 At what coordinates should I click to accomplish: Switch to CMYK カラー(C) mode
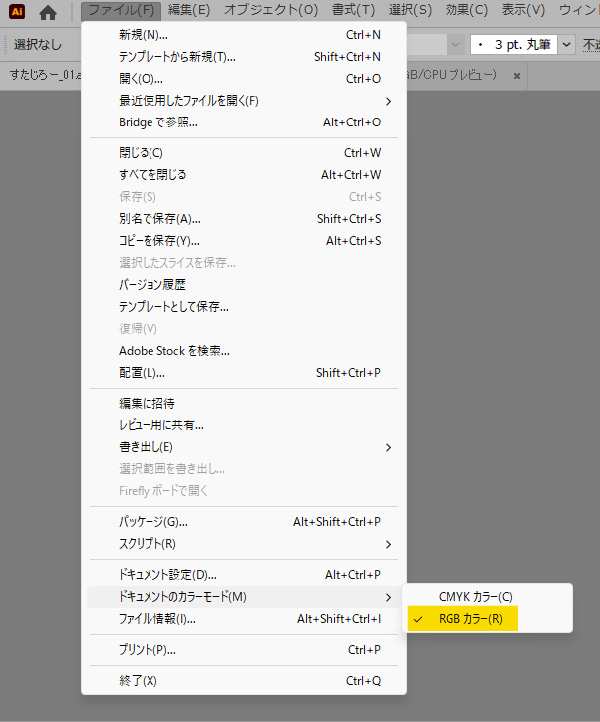(488, 597)
